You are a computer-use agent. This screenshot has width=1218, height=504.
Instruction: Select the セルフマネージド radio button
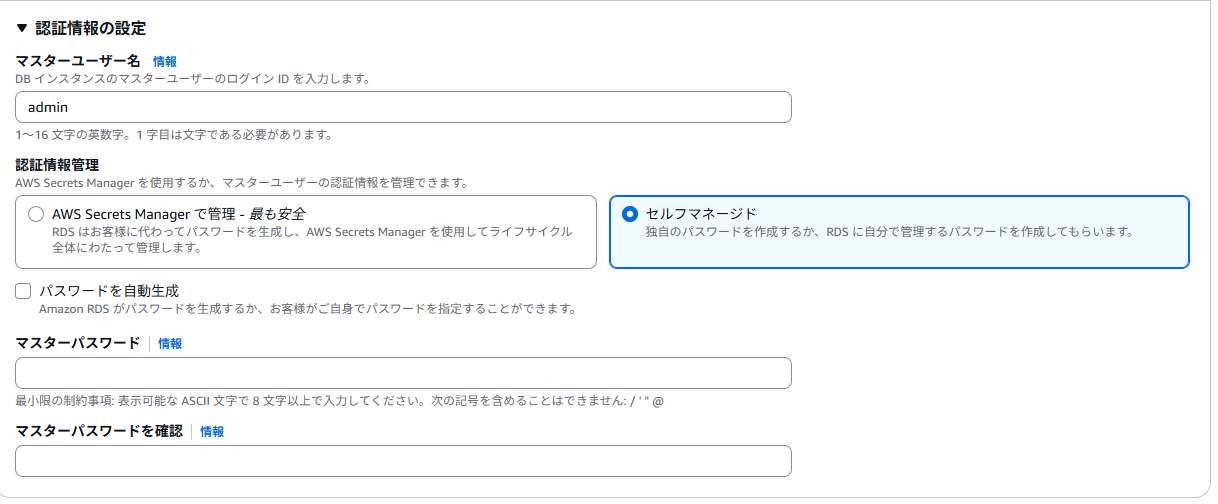(x=629, y=214)
